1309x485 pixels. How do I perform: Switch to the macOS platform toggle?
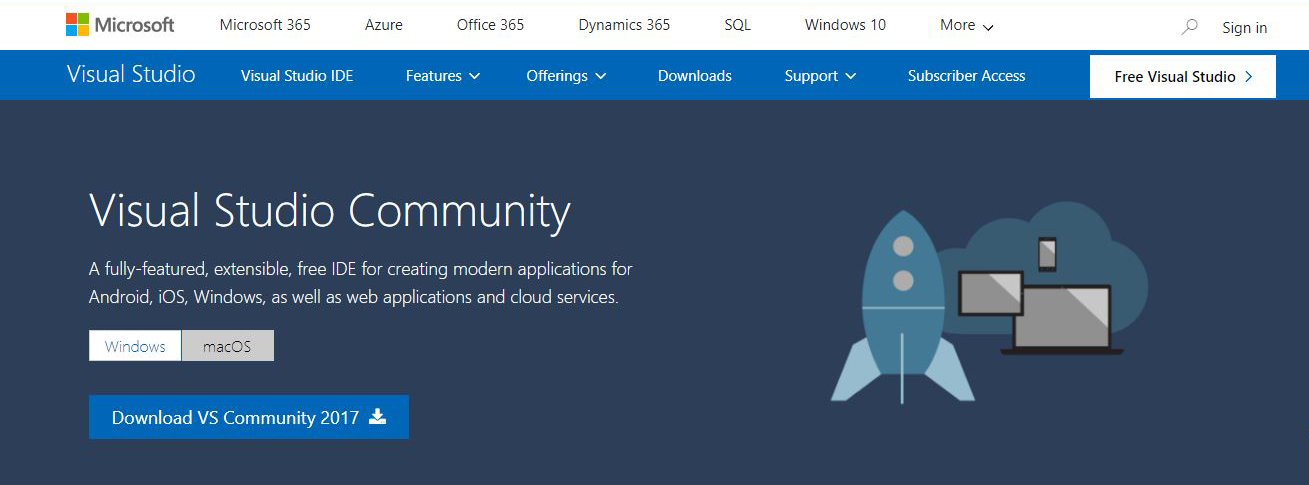pyautogui.click(x=227, y=346)
